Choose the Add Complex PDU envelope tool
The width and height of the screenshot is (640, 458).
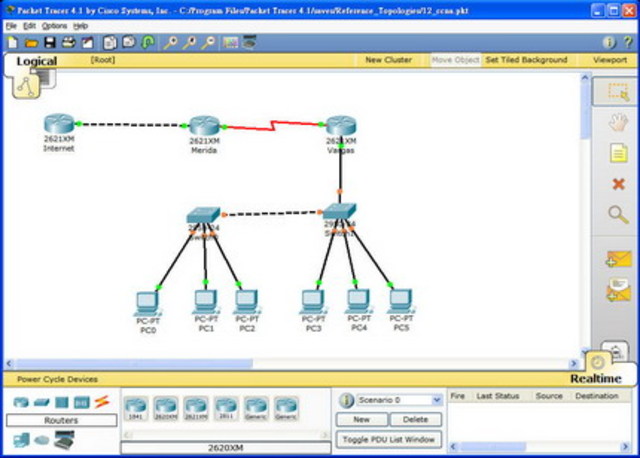[619, 291]
